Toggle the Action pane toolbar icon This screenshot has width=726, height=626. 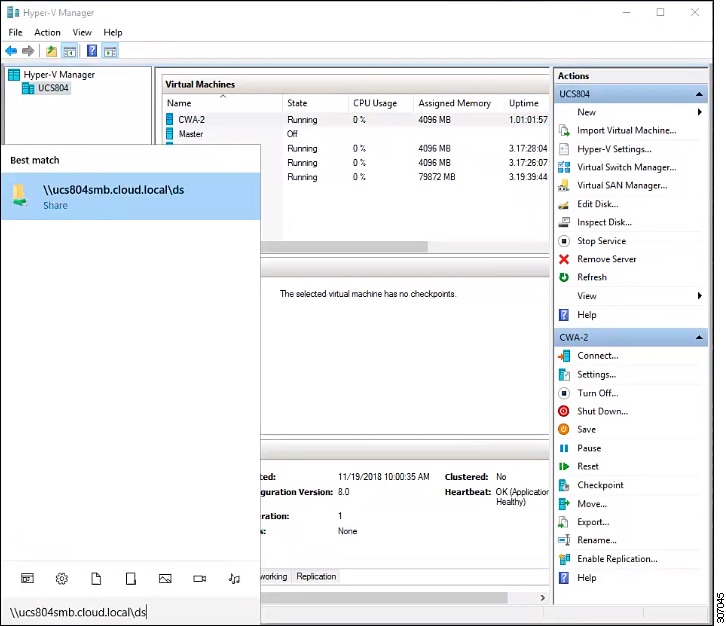pyautogui.click(x=110, y=51)
